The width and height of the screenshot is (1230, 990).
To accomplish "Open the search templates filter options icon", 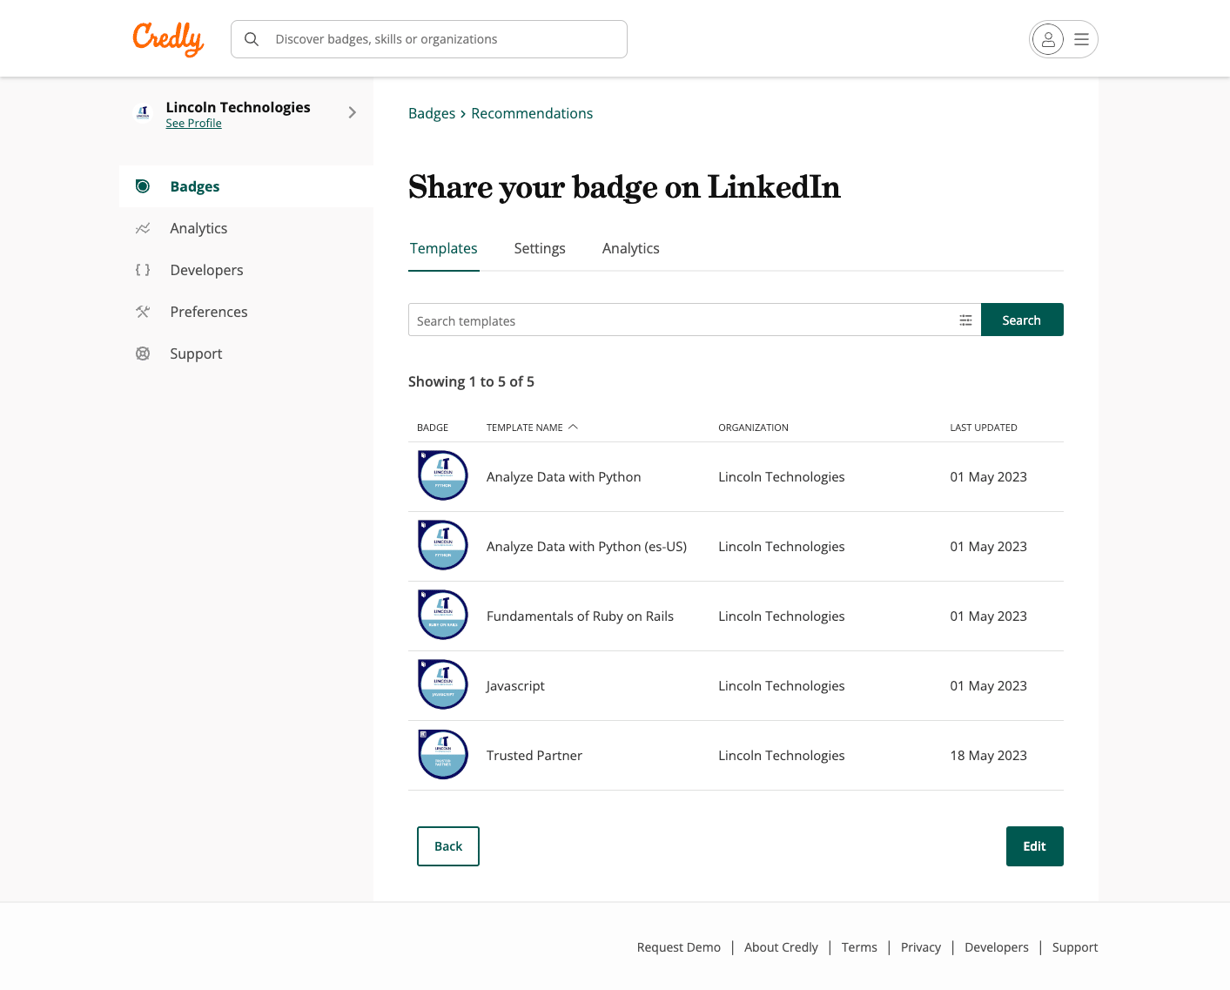I will point(965,320).
